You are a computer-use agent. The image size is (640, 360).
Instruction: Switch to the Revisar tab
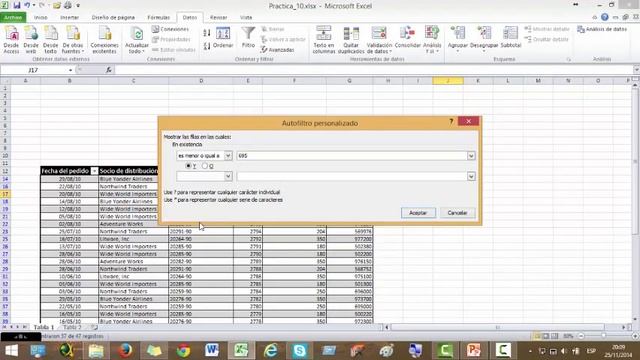(218, 18)
